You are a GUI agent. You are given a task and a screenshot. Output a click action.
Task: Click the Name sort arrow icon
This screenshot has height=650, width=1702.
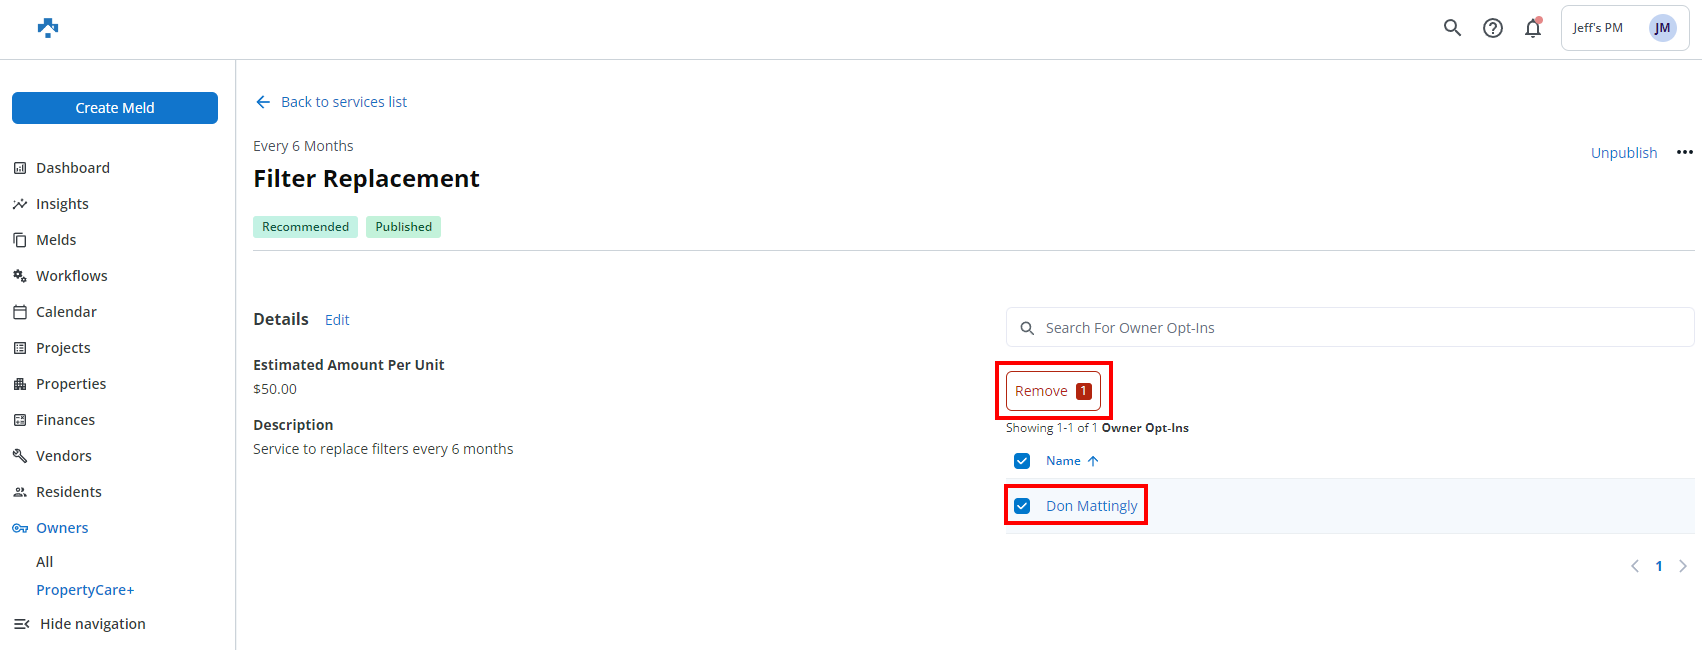(x=1093, y=461)
